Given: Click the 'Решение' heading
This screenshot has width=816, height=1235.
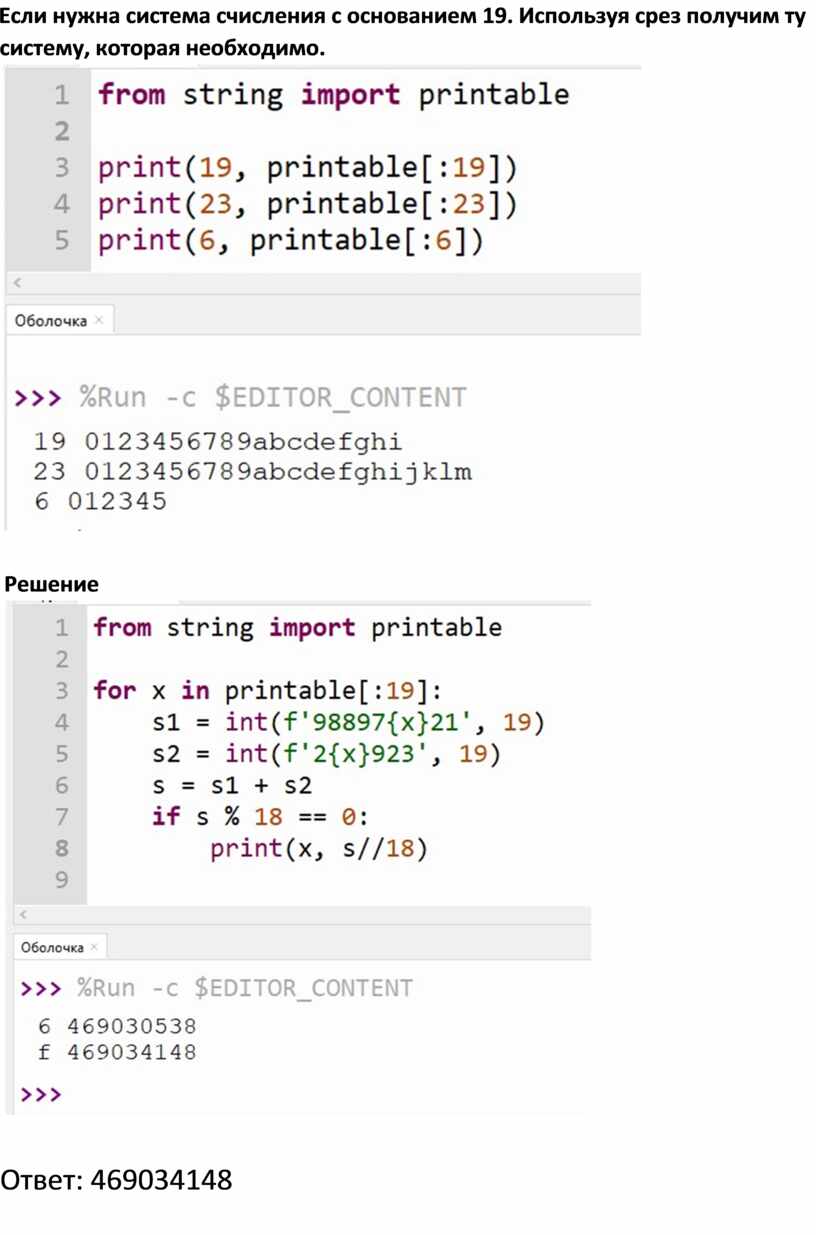Looking at the screenshot, I should click(x=52, y=584).
